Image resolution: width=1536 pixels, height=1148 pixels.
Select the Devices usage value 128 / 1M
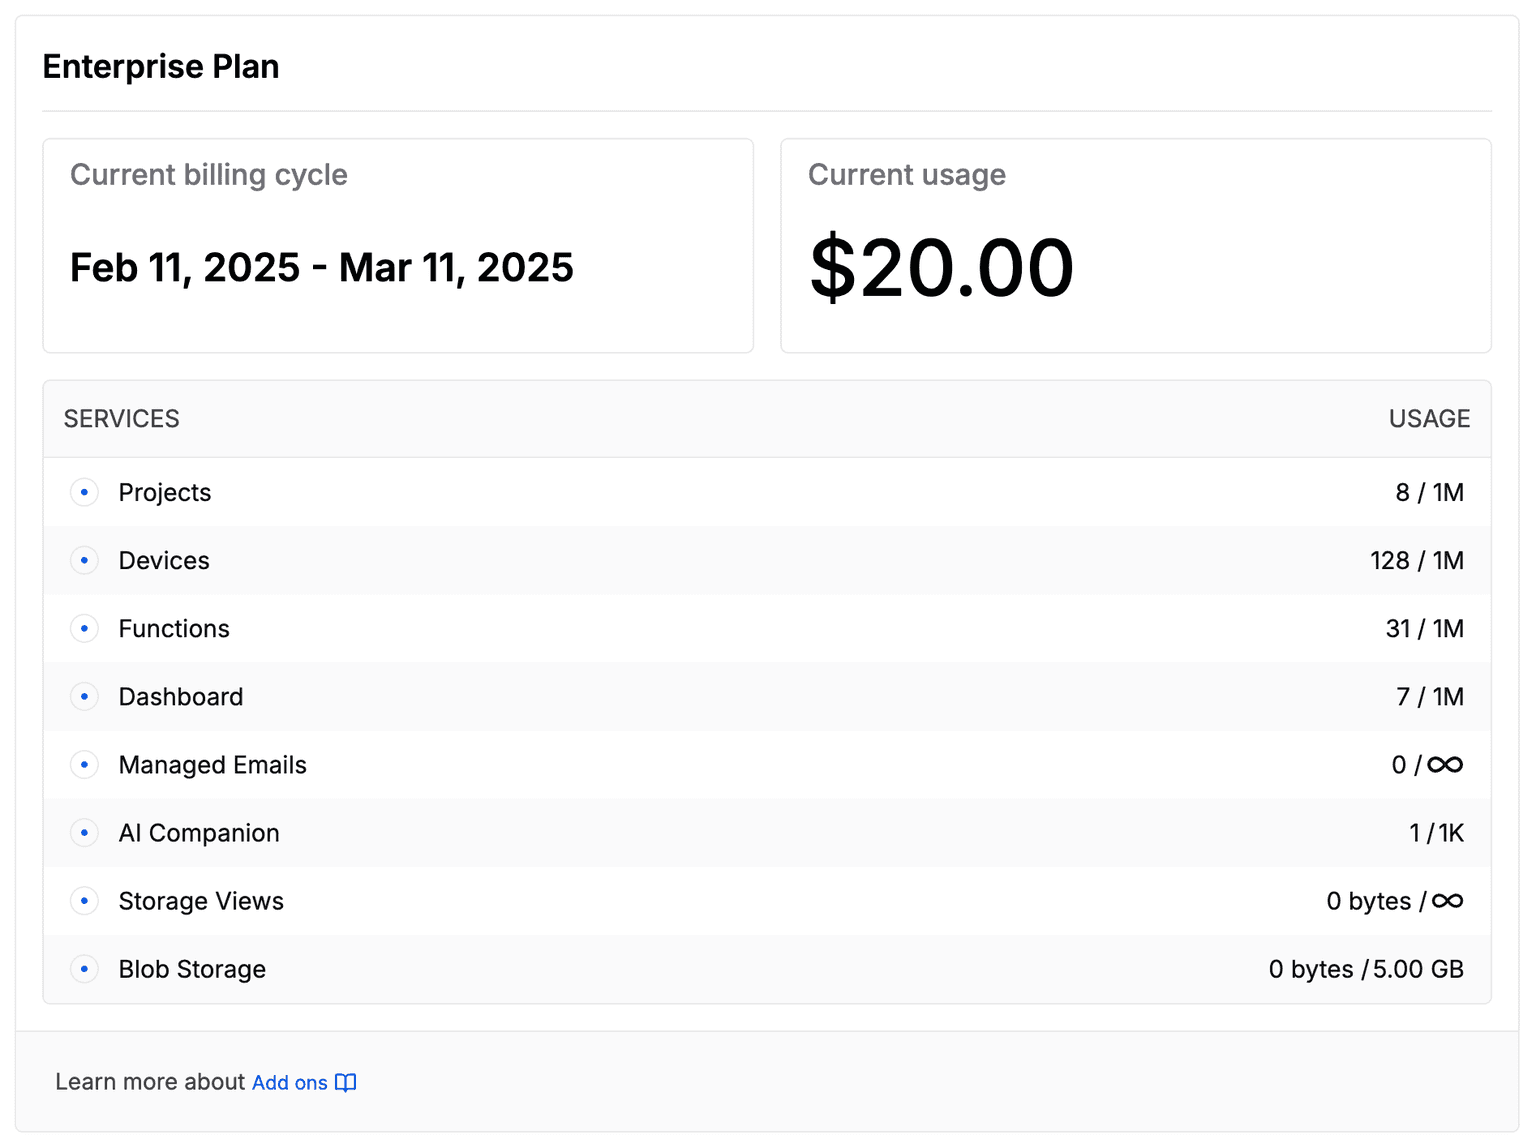point(1416,560)
